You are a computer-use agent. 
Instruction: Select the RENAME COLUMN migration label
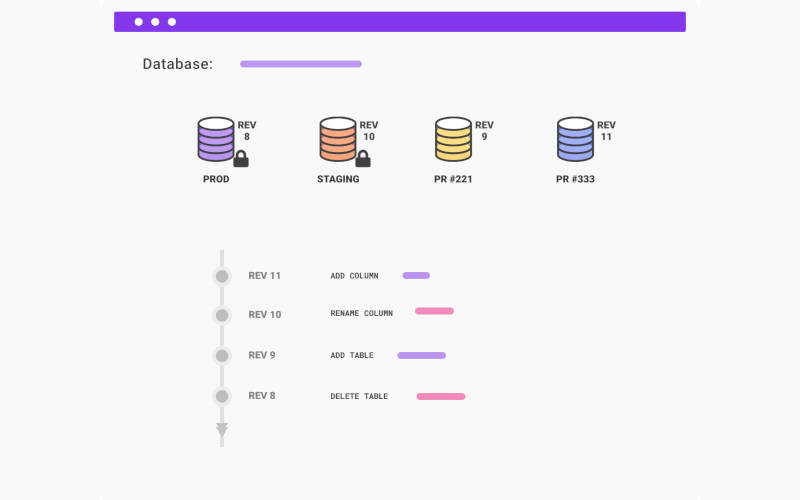tap(361, 313)
